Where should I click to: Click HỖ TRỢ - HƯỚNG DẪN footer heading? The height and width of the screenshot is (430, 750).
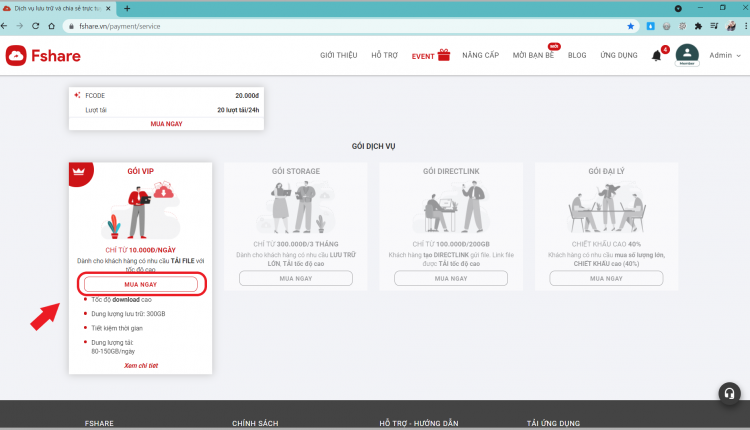coord(419,423)
